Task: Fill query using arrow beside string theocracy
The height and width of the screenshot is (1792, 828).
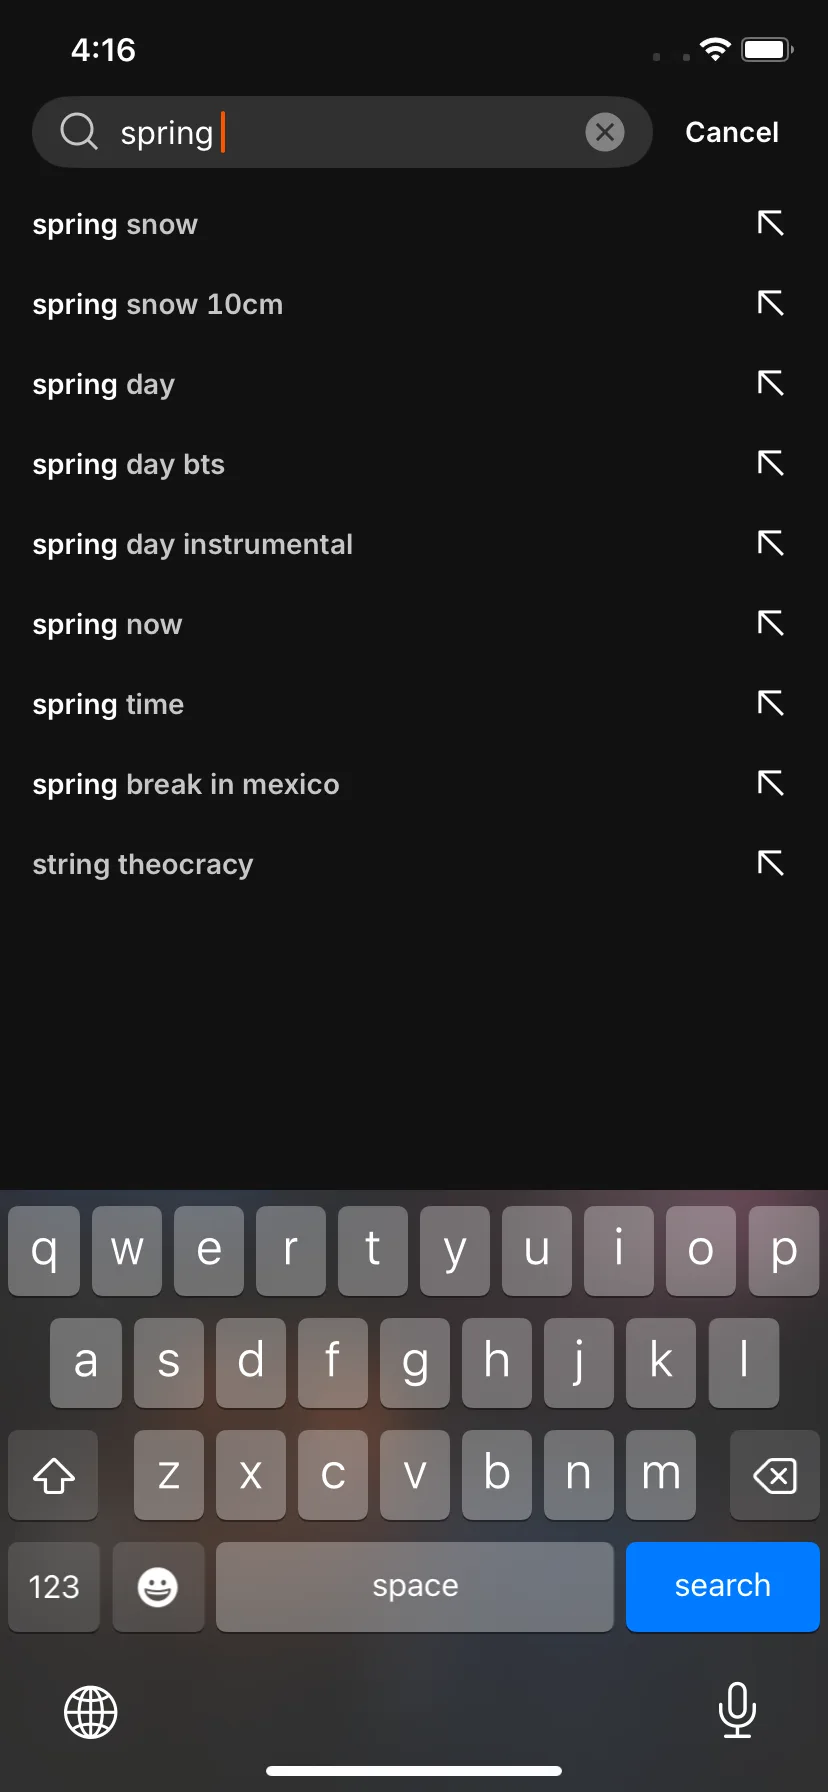Action: pyautogui.click(x=770, y=863)
